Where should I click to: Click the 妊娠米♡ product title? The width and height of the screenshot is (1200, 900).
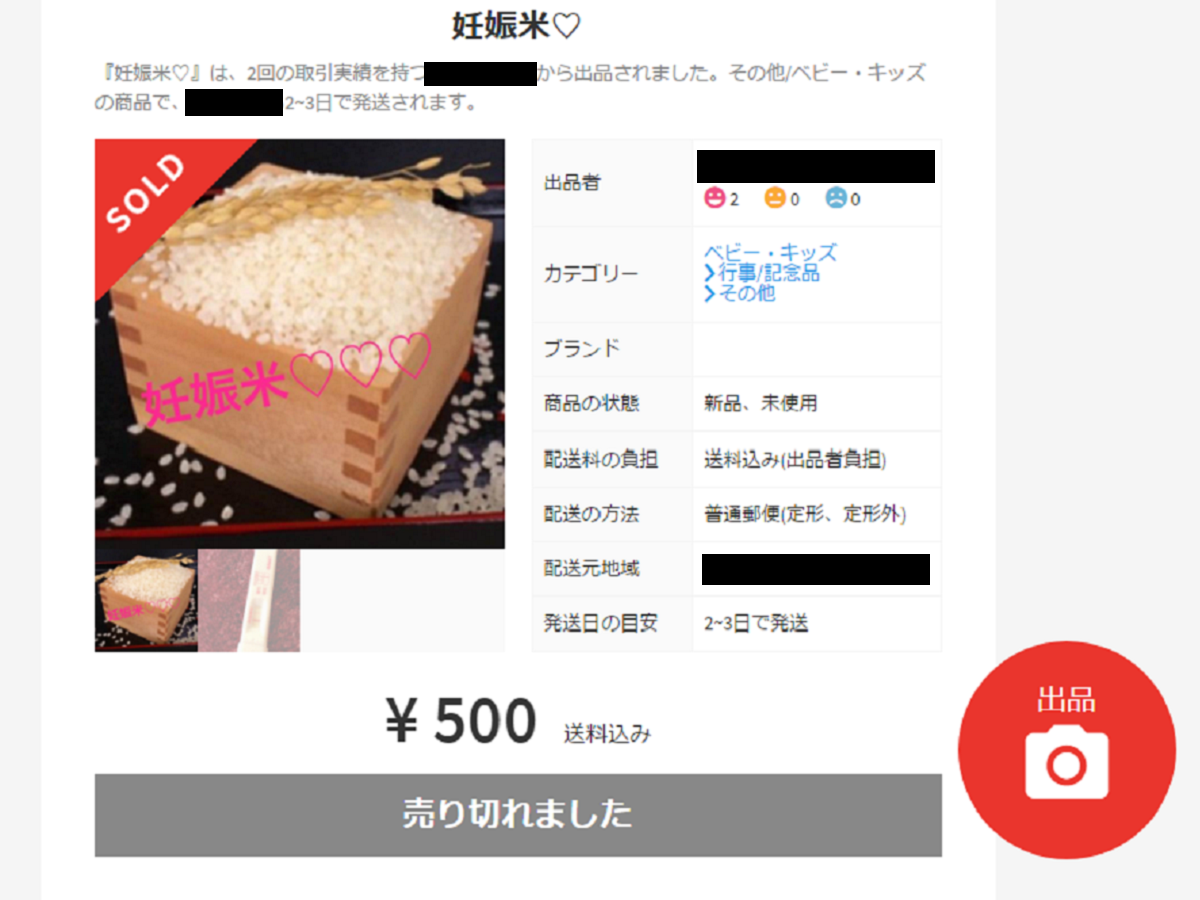tap(516, 26)
